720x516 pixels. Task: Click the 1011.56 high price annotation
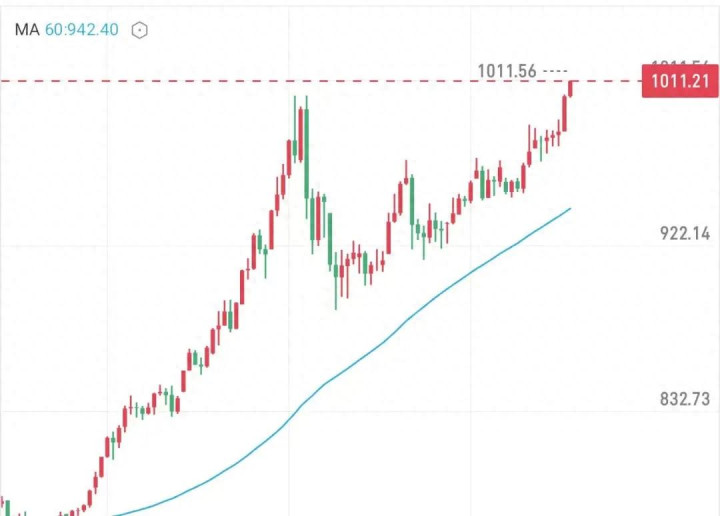[x=507, y=70]
